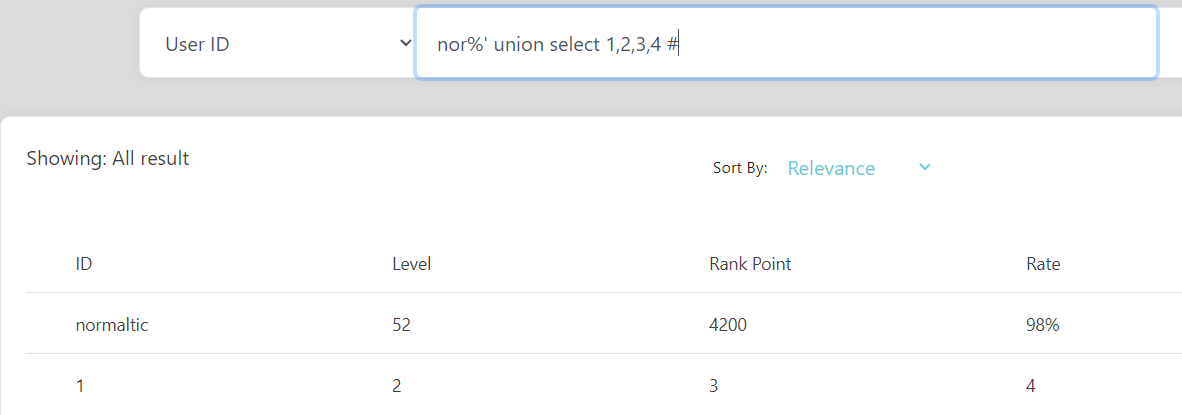Click the Showing: All result text
This screenshot has height=415, width=1182.
pyautogui.click(x=108, y=159)
